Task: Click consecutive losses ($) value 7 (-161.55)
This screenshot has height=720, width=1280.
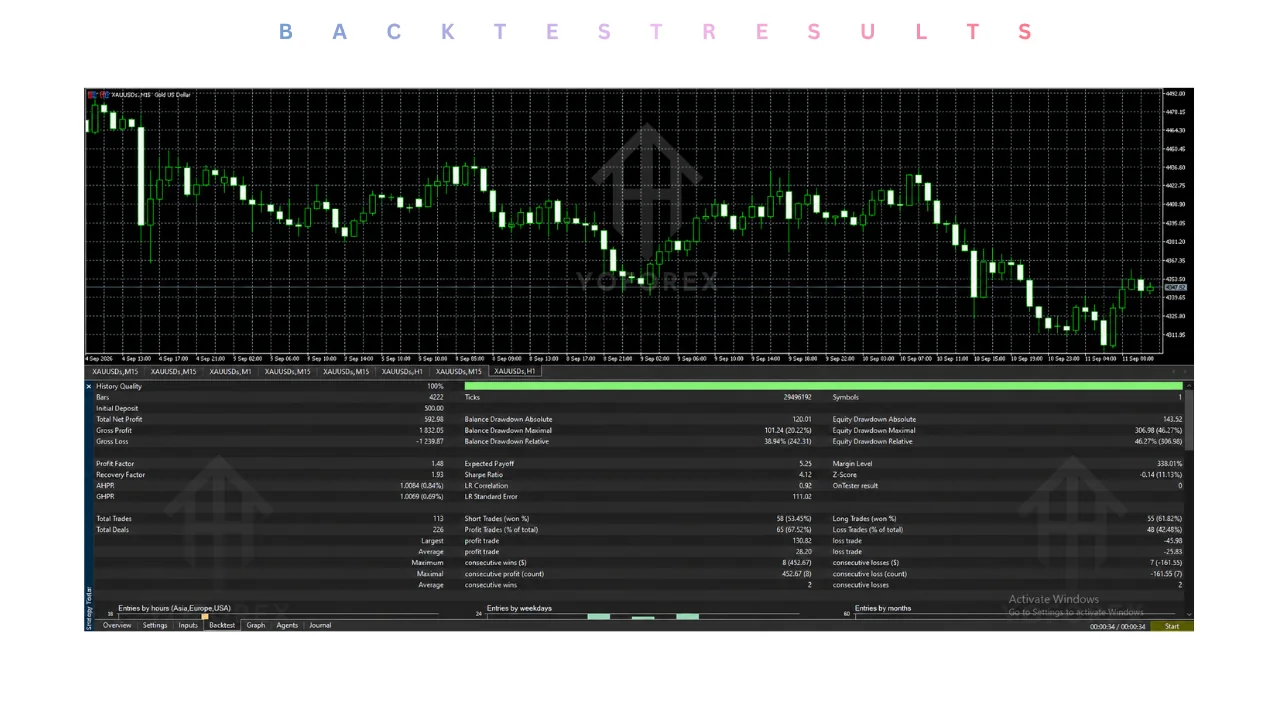Action: point(1166,563)
